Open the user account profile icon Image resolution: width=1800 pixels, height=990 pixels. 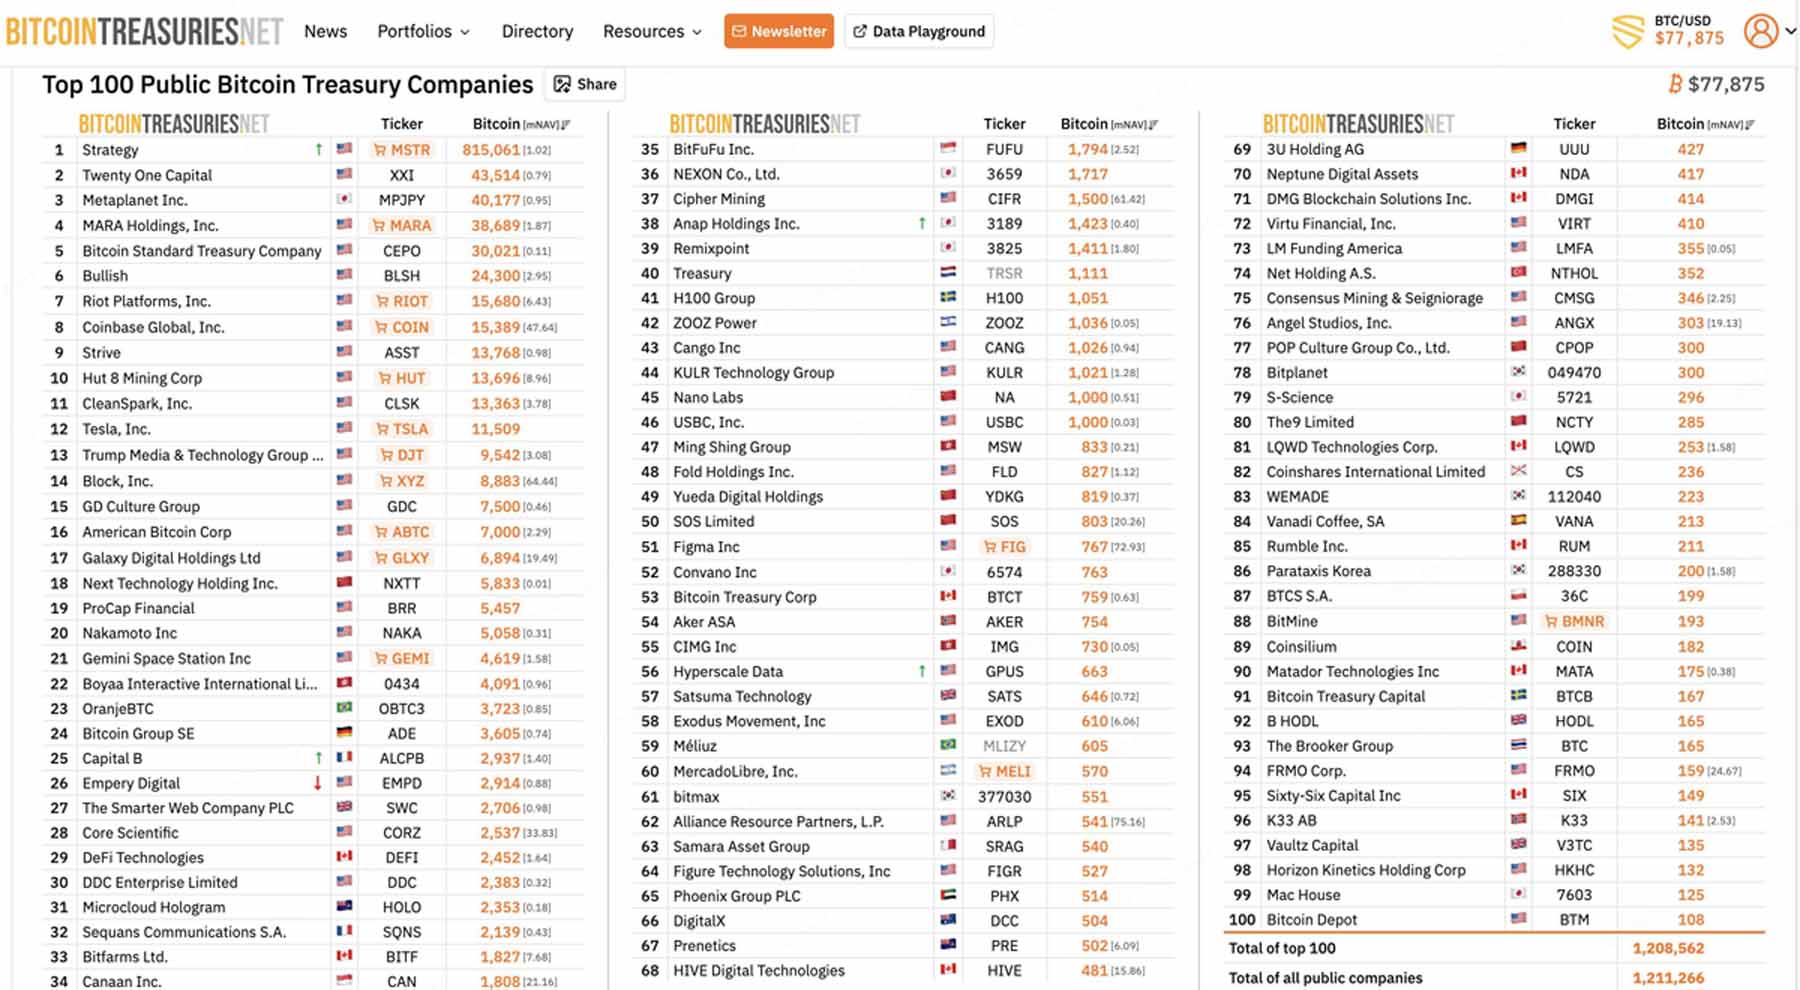[1760, 31]
